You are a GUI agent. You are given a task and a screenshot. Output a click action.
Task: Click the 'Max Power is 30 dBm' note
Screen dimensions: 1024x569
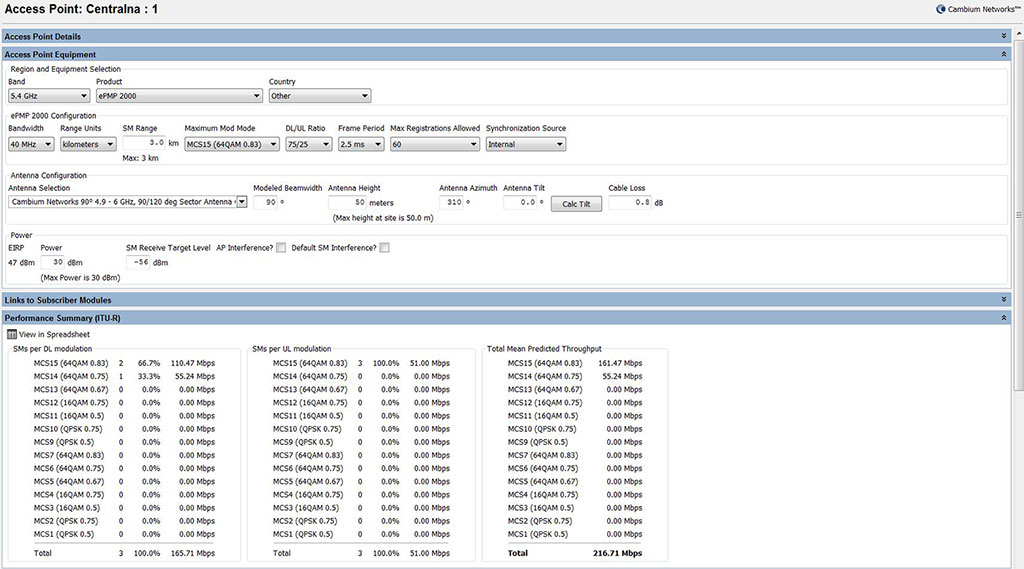[x=80, y=278]
